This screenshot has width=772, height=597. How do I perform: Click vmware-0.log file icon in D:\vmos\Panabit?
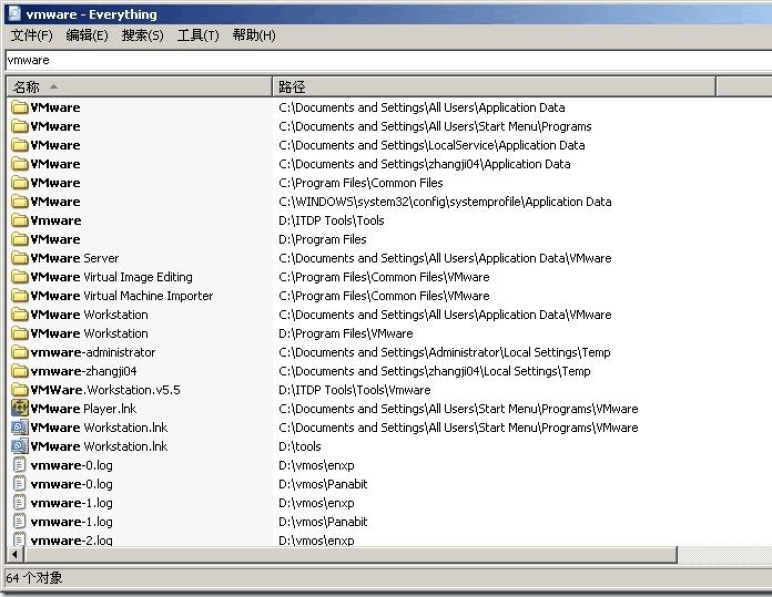pyautogui.click(x=19, y=484)
